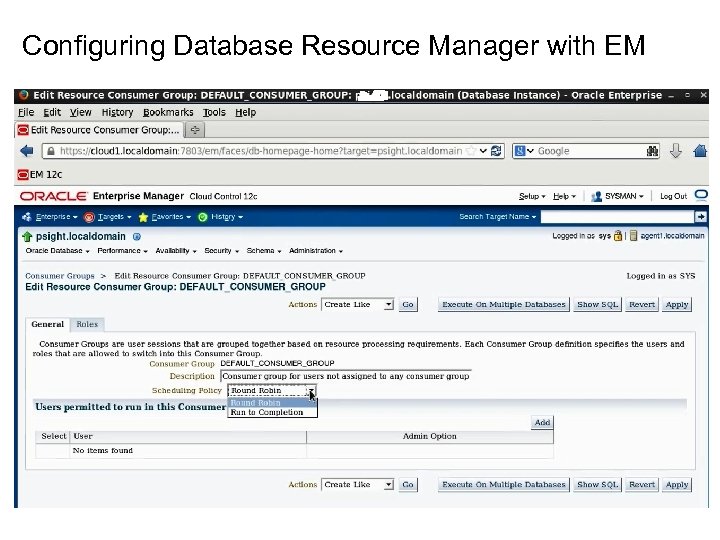Open the browser View menu
Viewport: 720px width, 540px height.
coord(80,112)
